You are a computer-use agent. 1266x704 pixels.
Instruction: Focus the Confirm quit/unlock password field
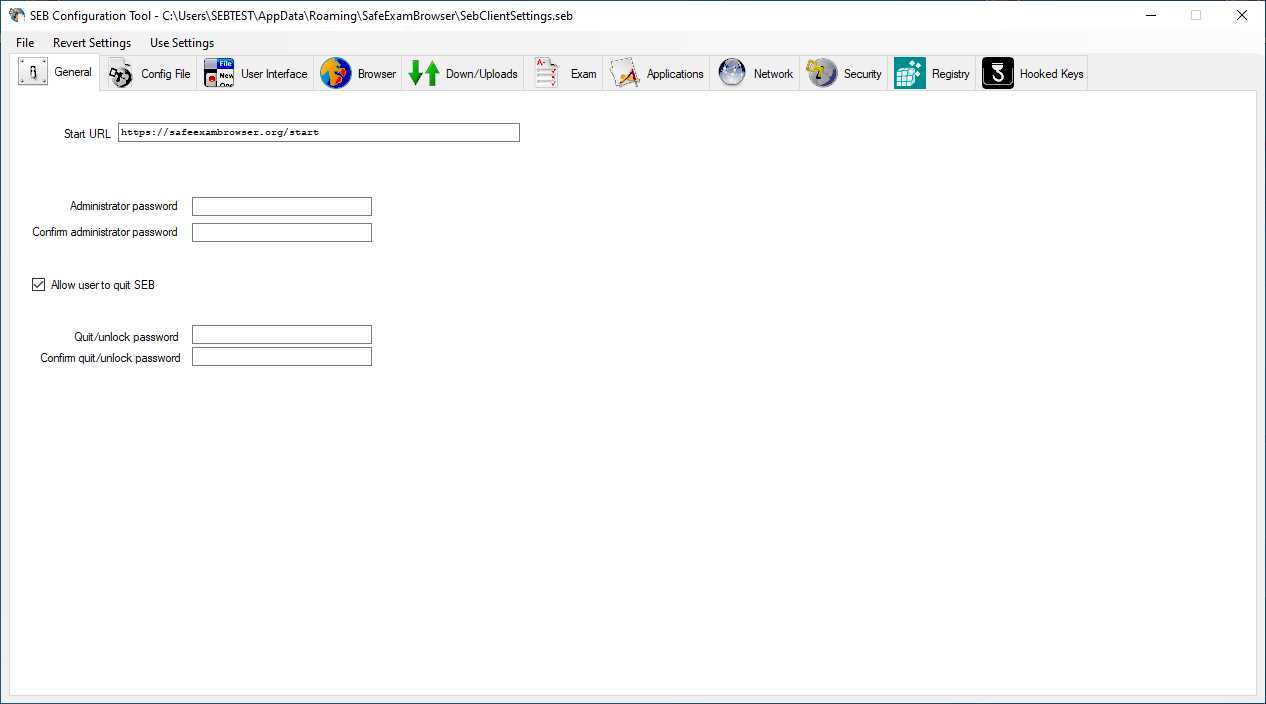(x=282, y=357)
